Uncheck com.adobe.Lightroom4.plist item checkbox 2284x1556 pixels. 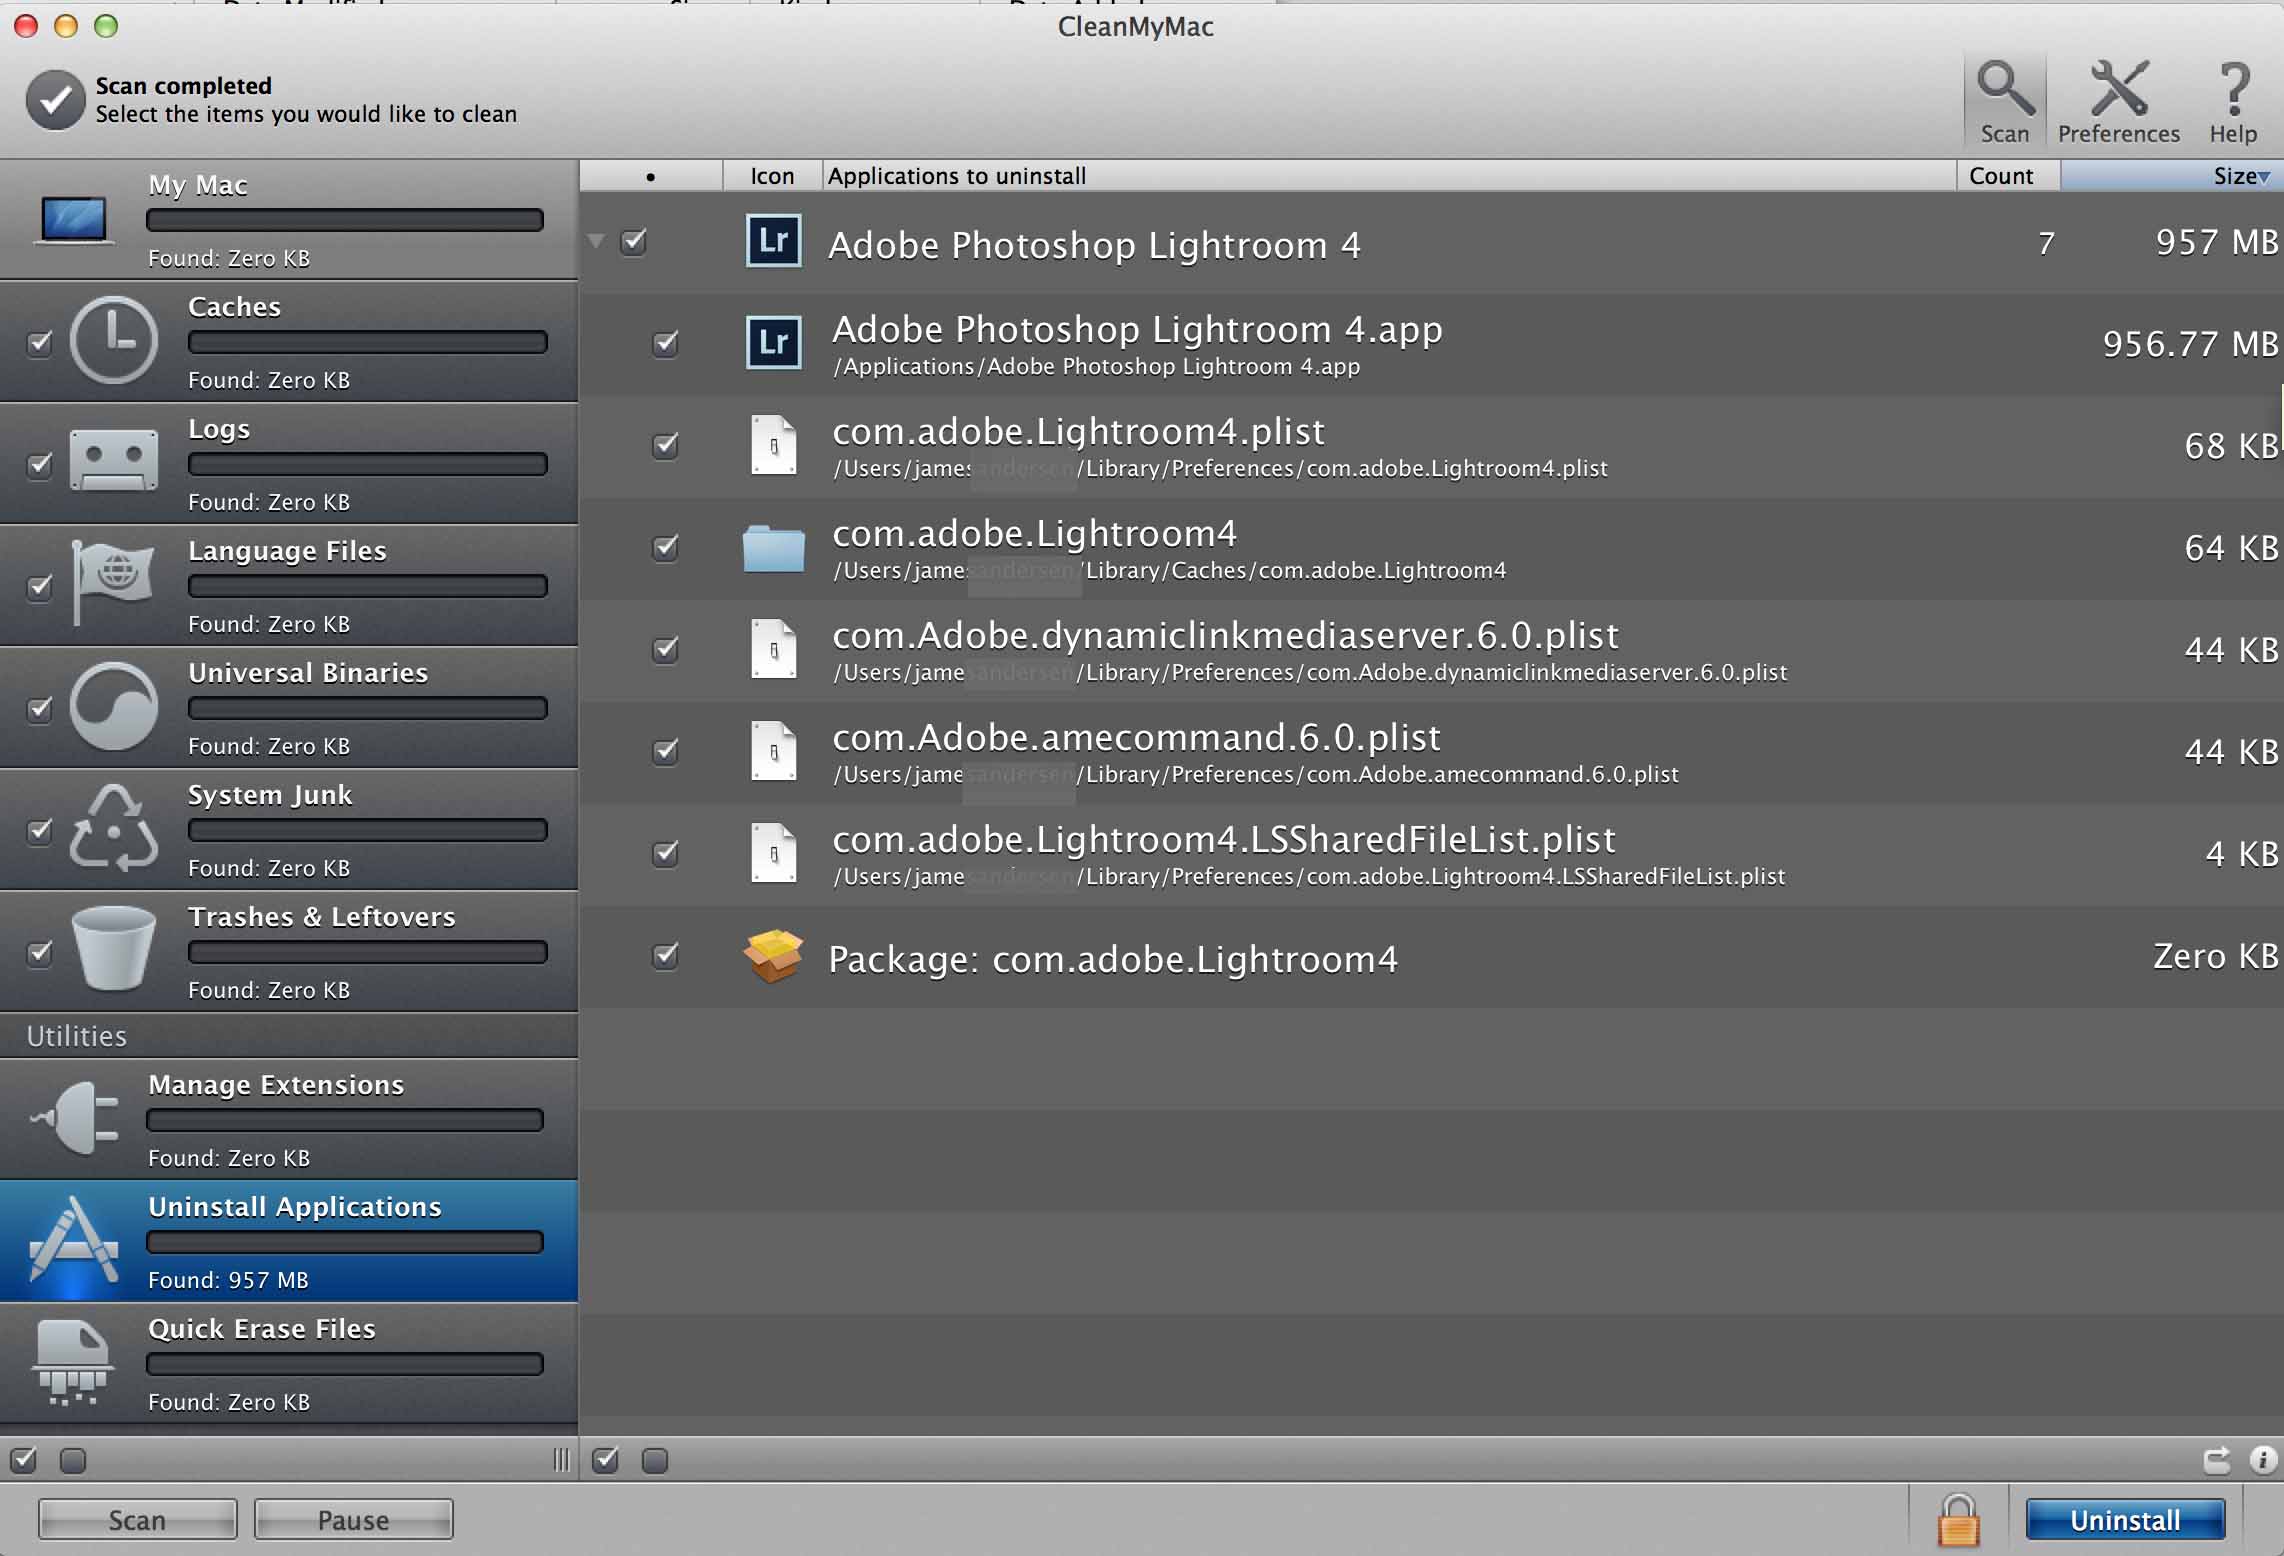[665, 445]
